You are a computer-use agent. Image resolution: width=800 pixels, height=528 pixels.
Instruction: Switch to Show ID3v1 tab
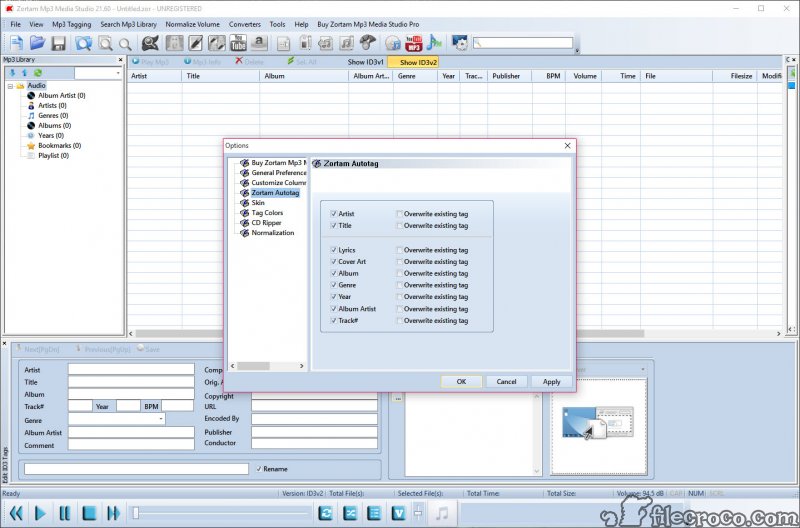365,62
